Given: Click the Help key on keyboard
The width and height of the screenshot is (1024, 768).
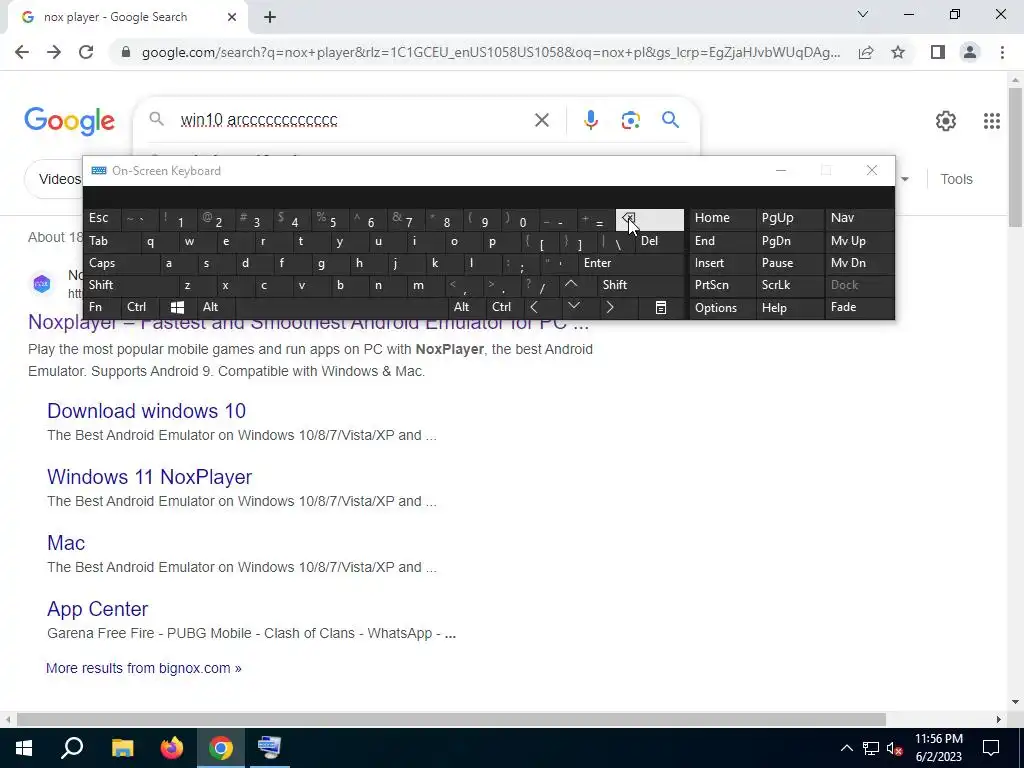Looking at the screenshot, I should [790, 308].
